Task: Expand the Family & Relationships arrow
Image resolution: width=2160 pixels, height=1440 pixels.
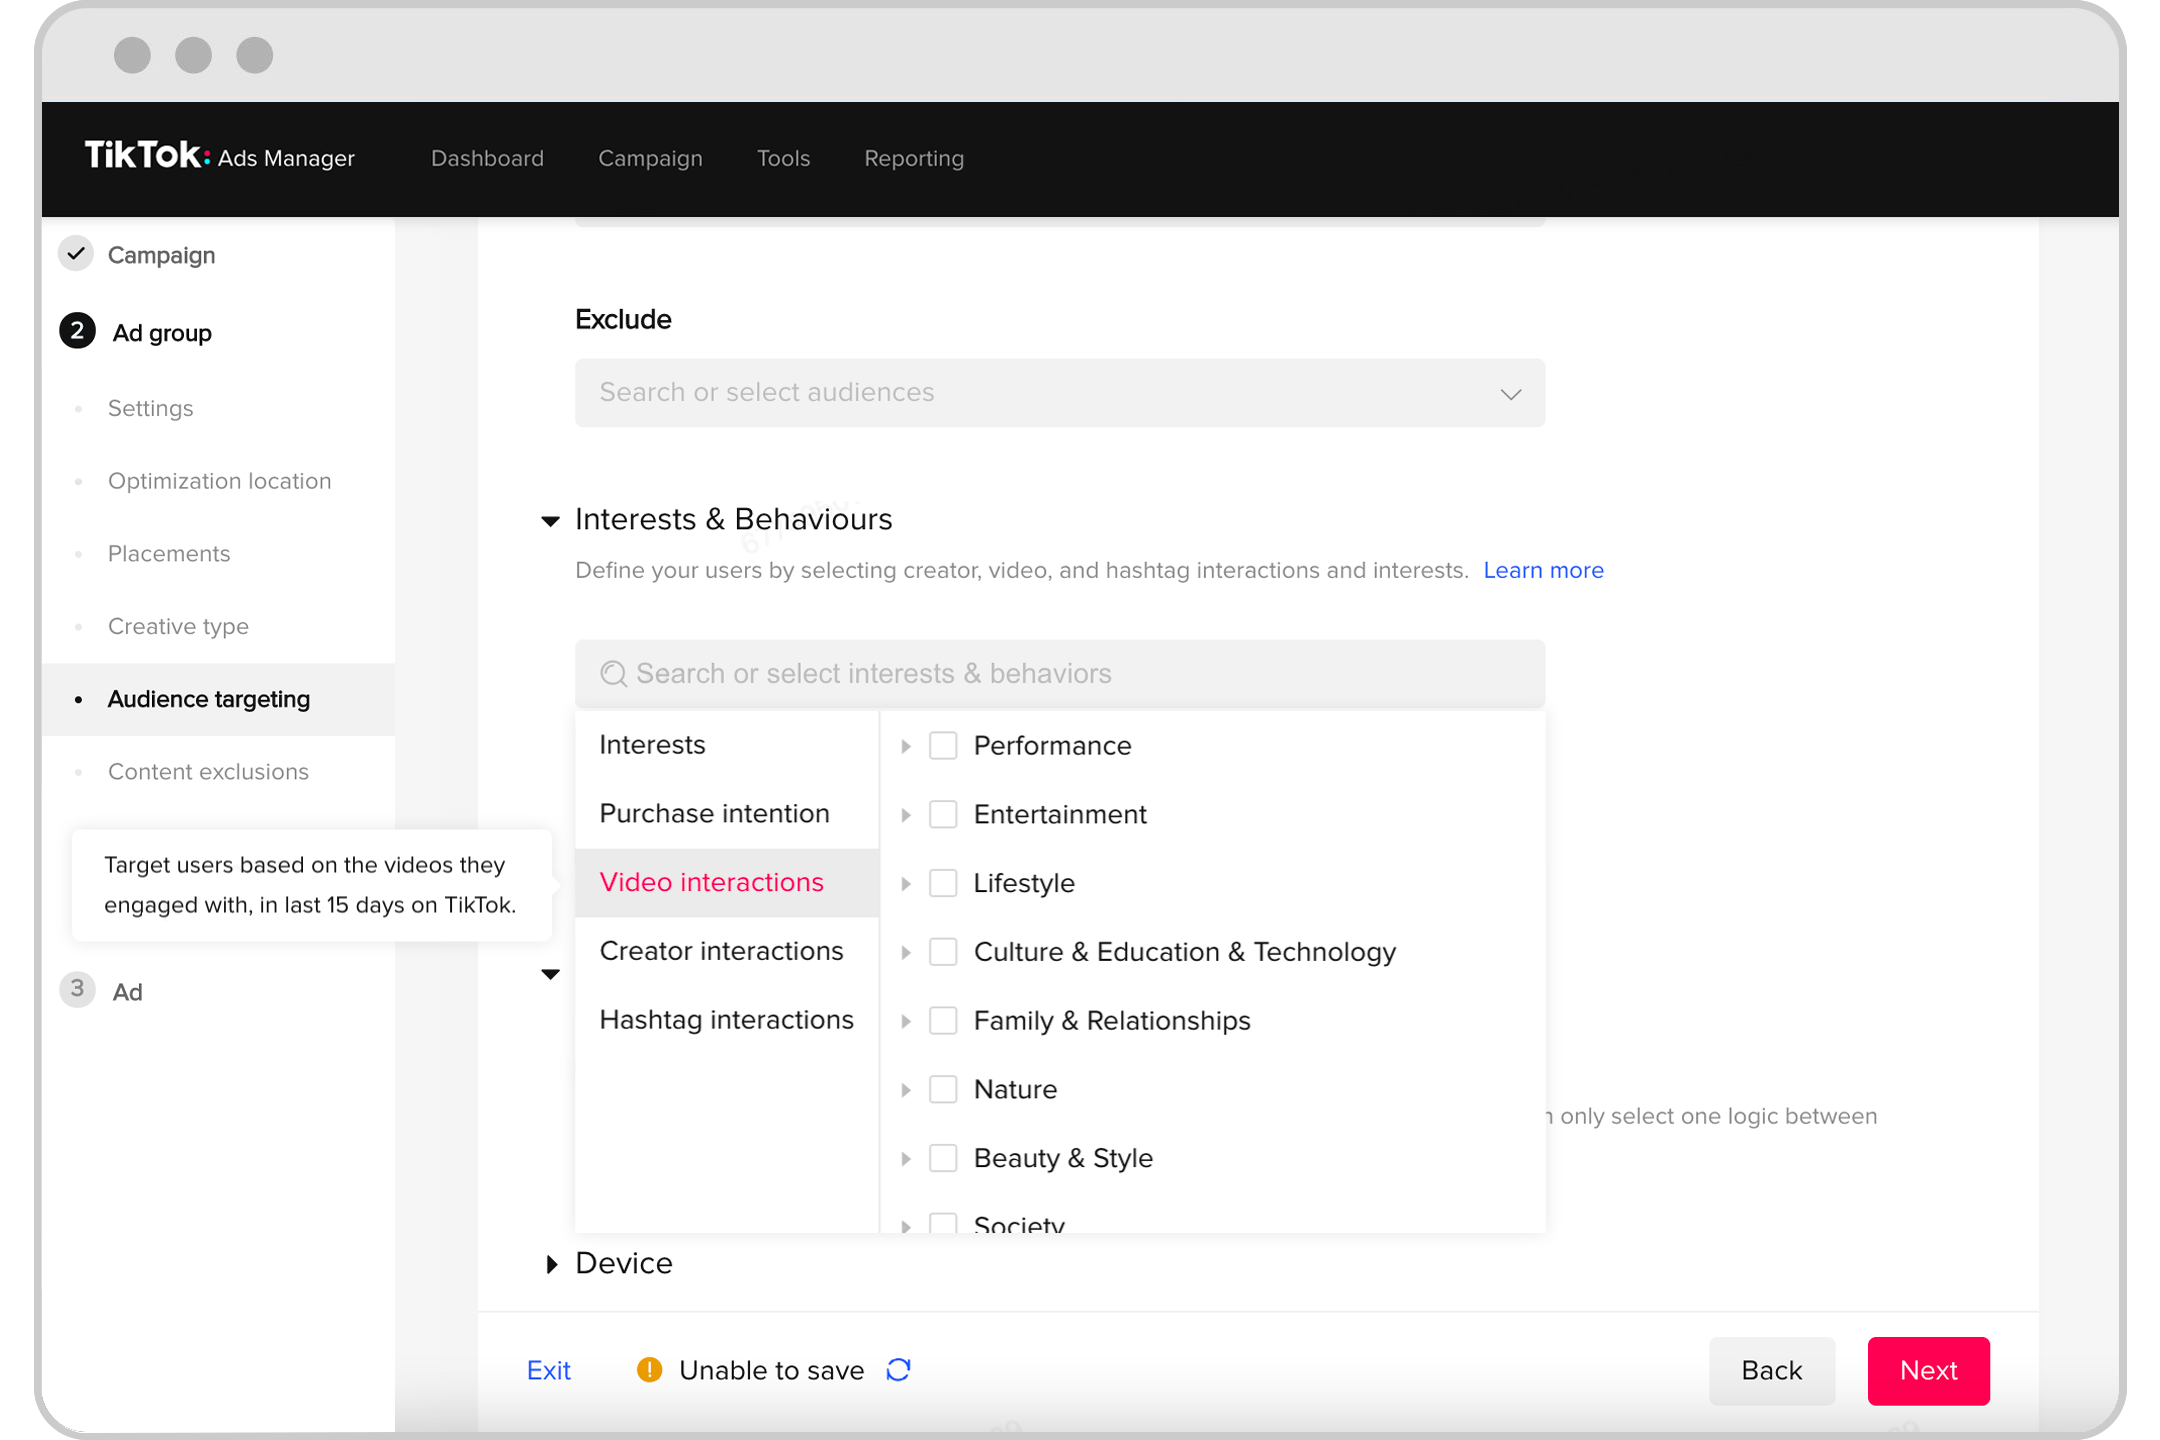Action: [x=905, y=1021]
